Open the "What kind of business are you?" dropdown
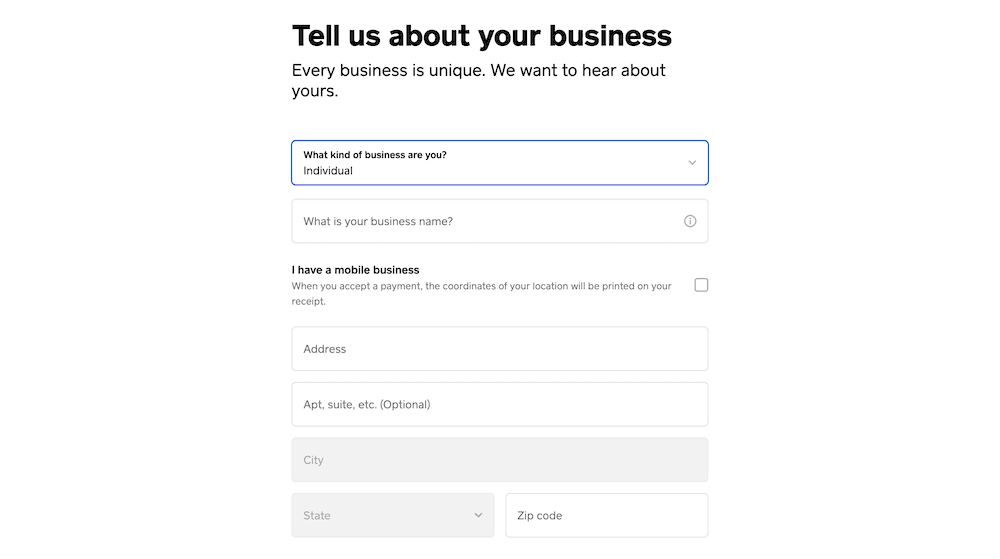This screenshot has height=559, width=1000. [x=500, y=163]
